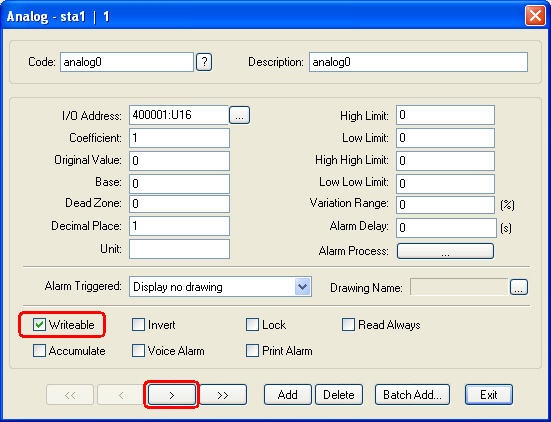Turn on Accumulate checkbox
Viewport: 551px width, 422px height.
[39, 351]
